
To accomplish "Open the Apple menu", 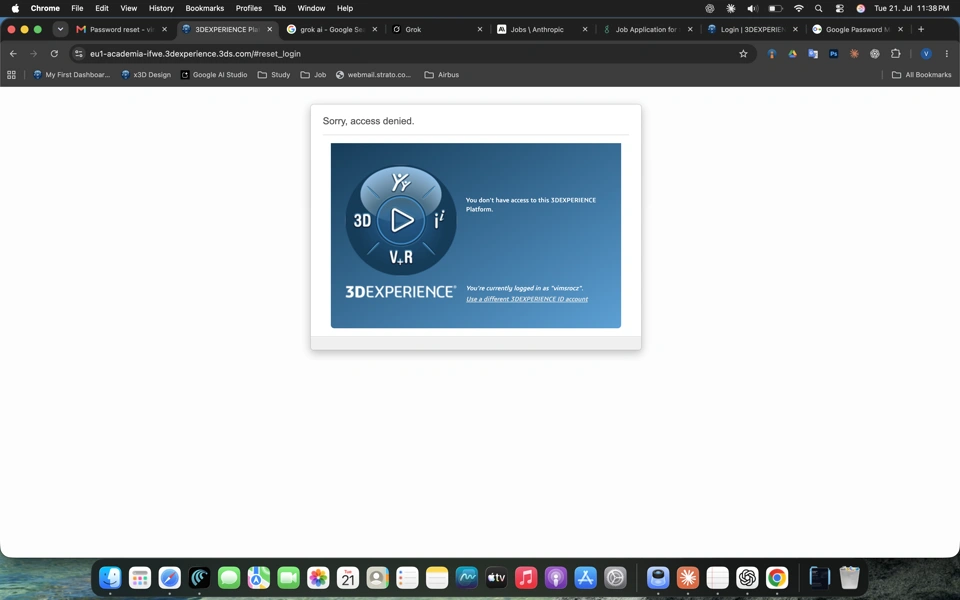I will [15, 9].
